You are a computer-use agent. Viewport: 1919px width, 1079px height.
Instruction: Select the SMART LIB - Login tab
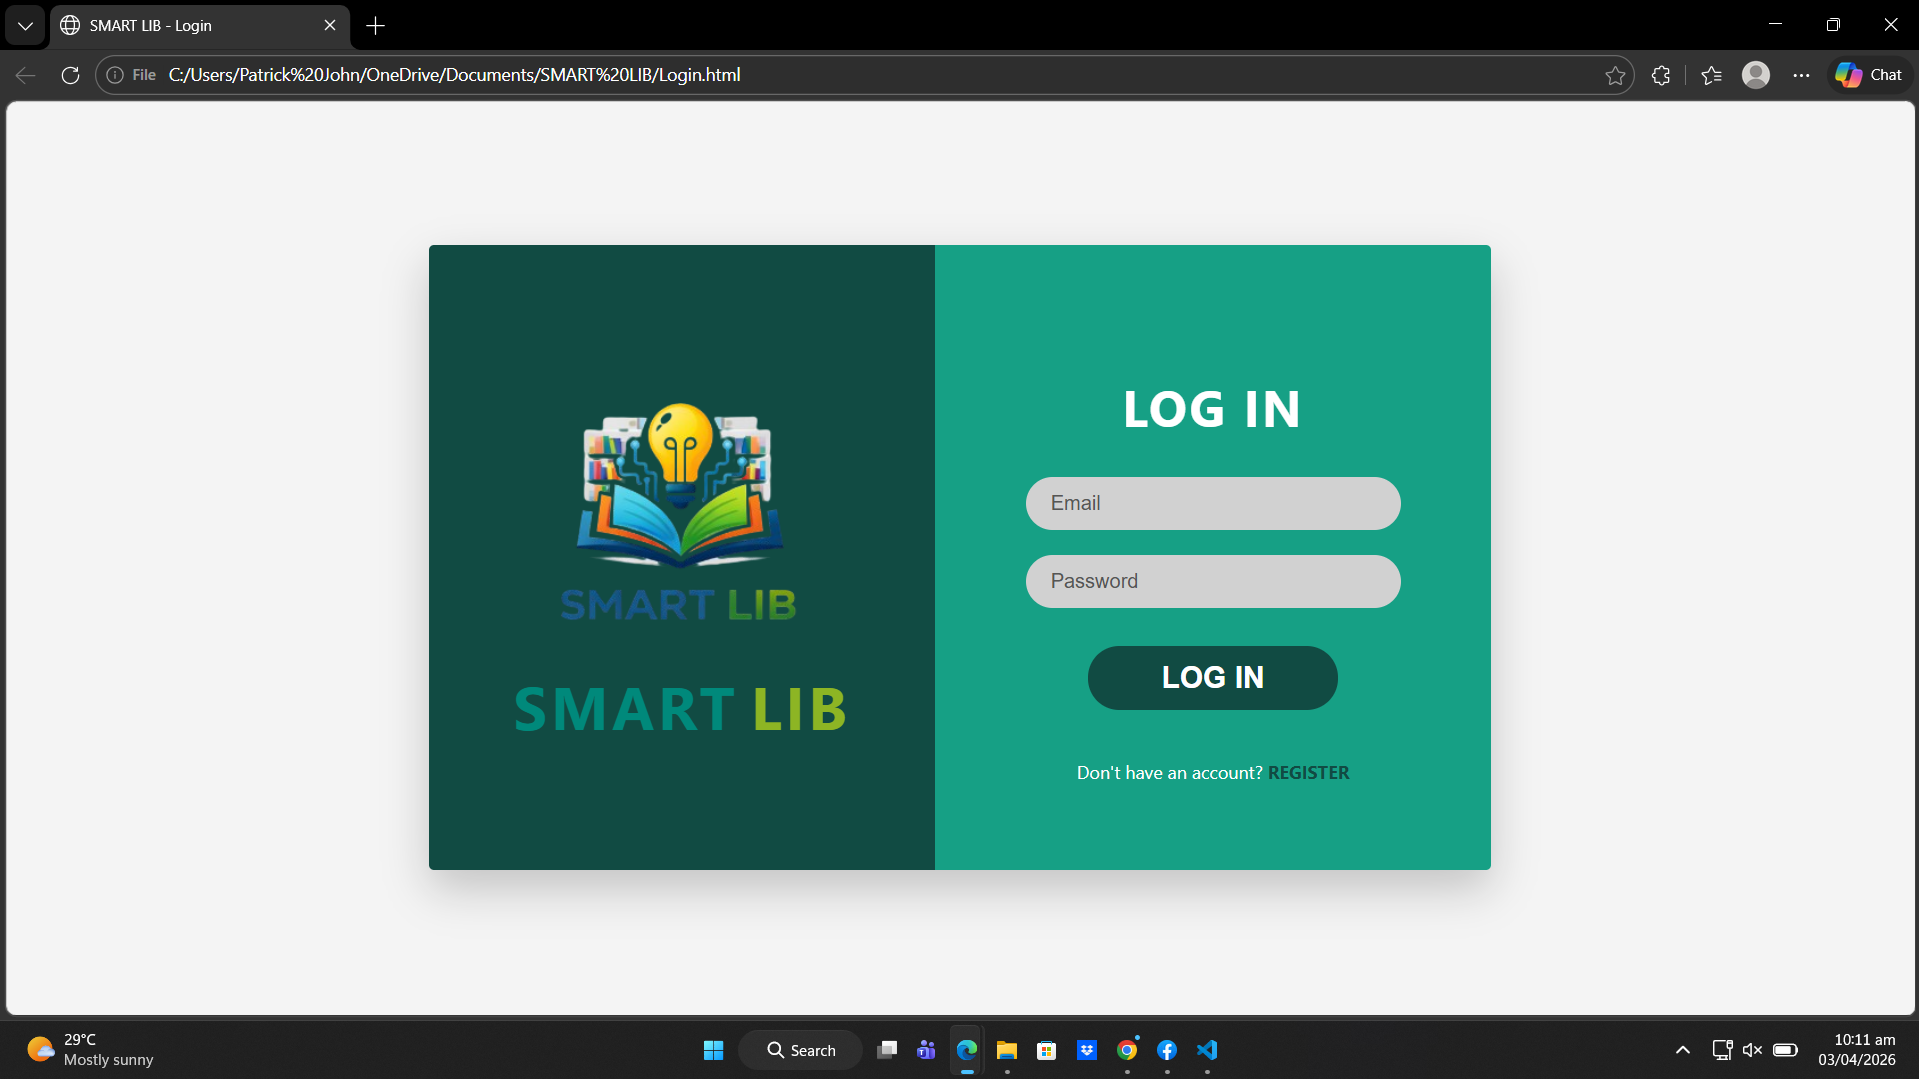tap(180, 25)
